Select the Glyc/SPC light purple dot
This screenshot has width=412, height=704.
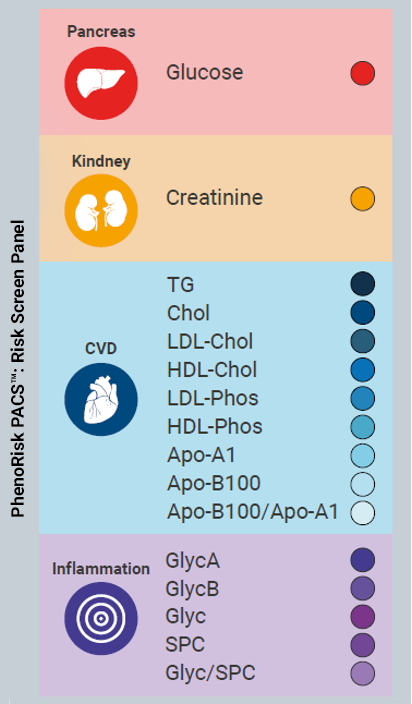pos(363,673)
